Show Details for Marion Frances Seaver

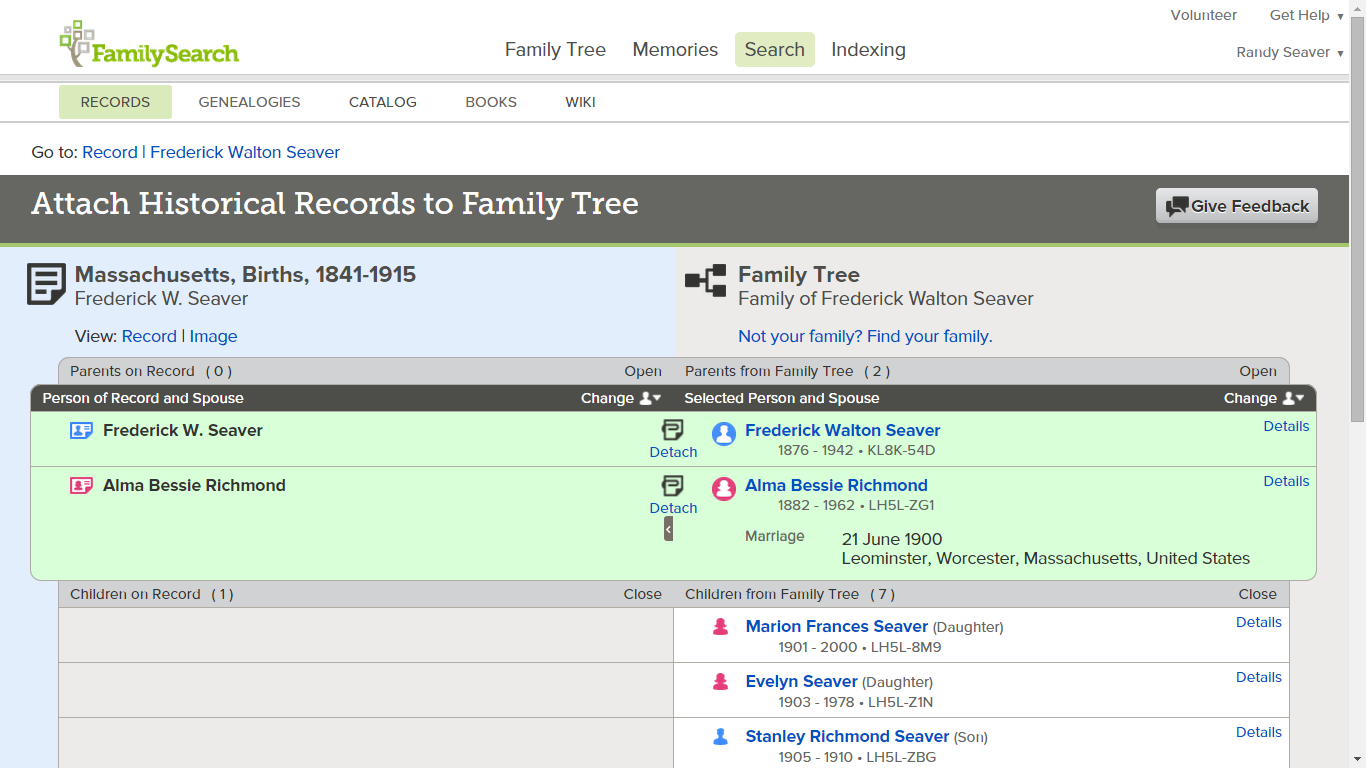tap(1259, 622)
